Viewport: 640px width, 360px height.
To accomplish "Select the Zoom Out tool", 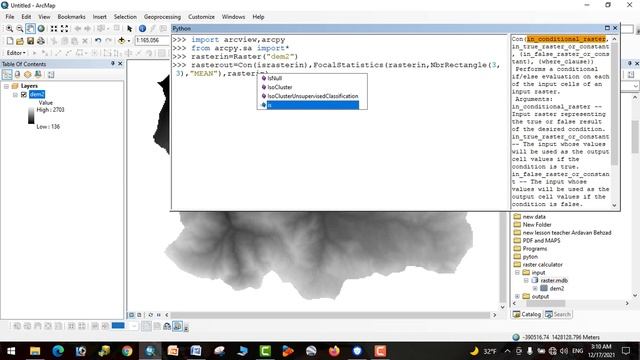I will coord(20,29).
